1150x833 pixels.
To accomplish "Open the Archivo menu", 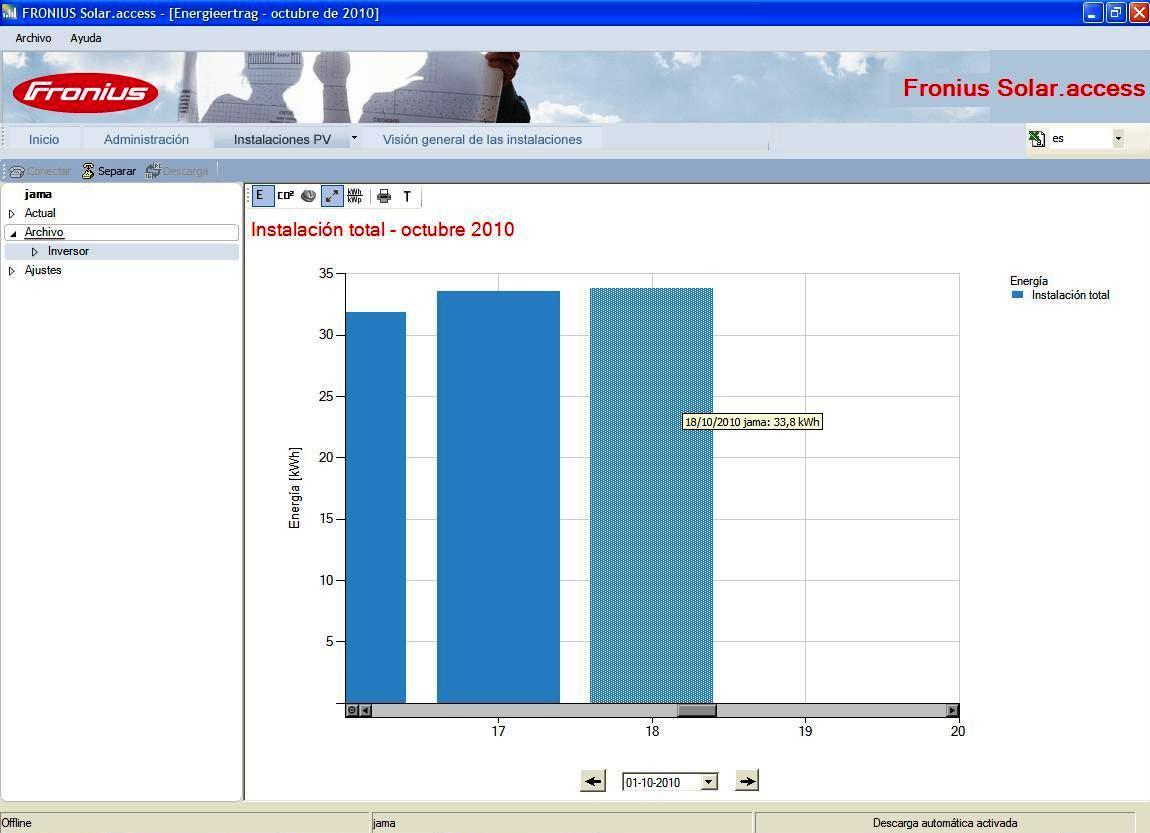I will (x=34, y=38).
